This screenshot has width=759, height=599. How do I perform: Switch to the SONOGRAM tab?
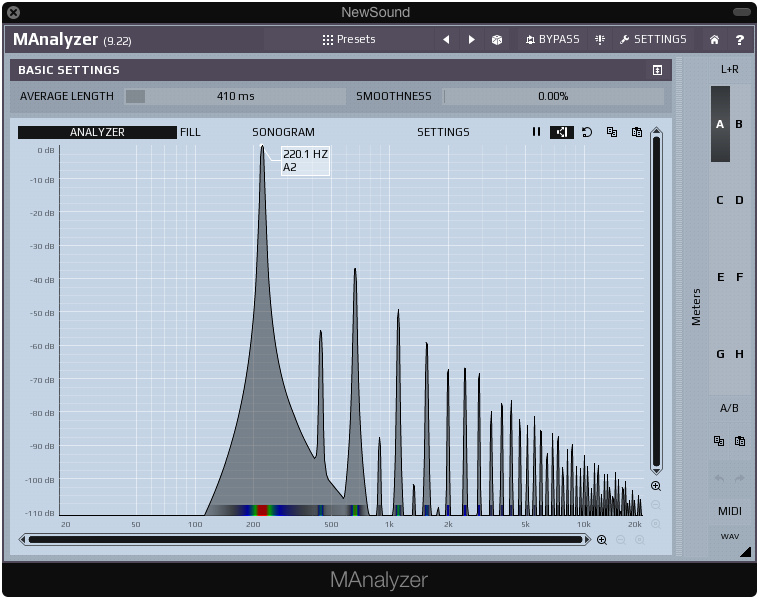(283, 132)
